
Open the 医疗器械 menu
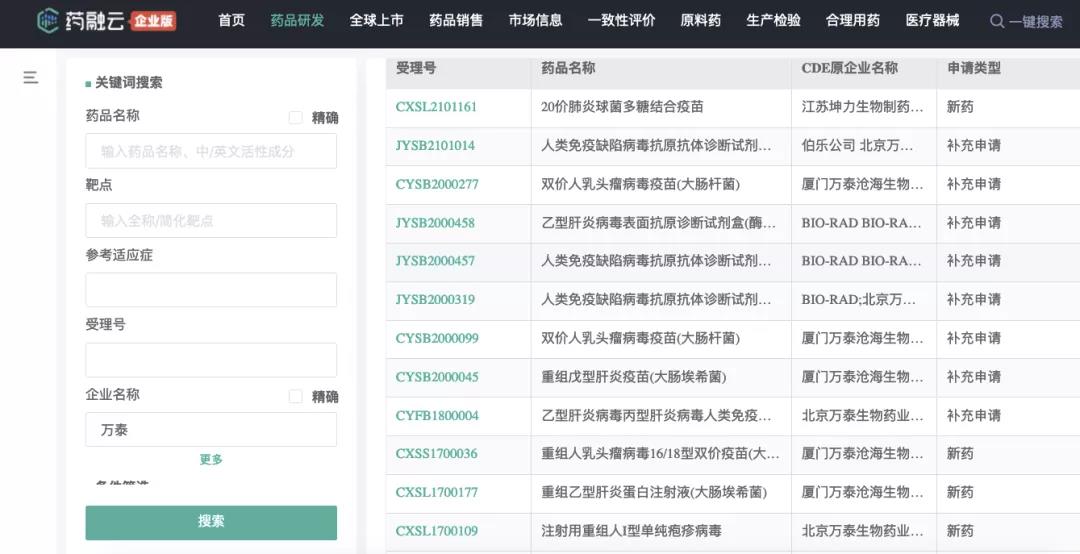tap(932, 21)
